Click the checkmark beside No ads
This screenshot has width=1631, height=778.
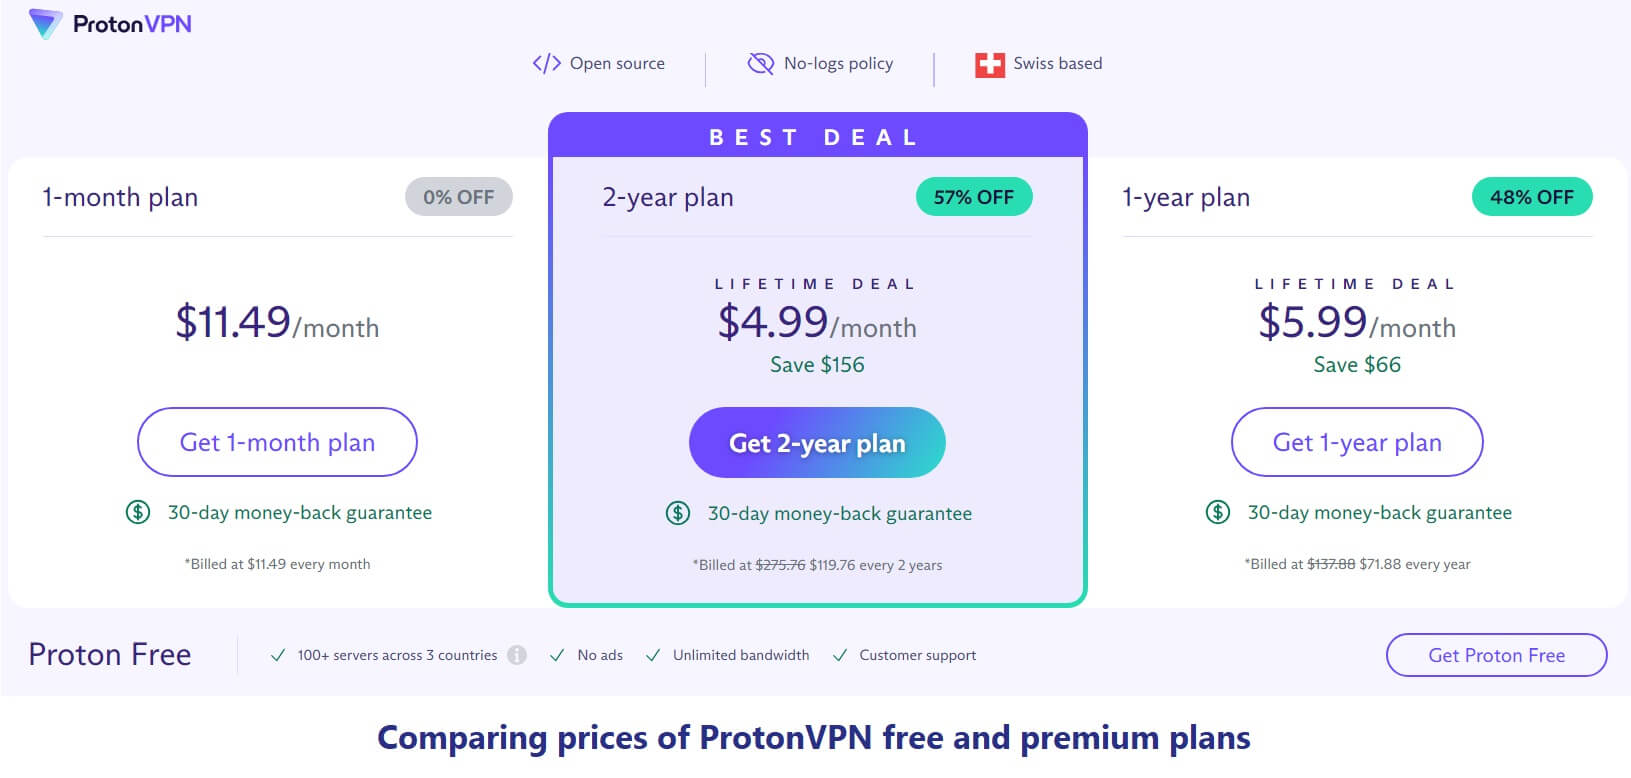click(x=557, y=655)
